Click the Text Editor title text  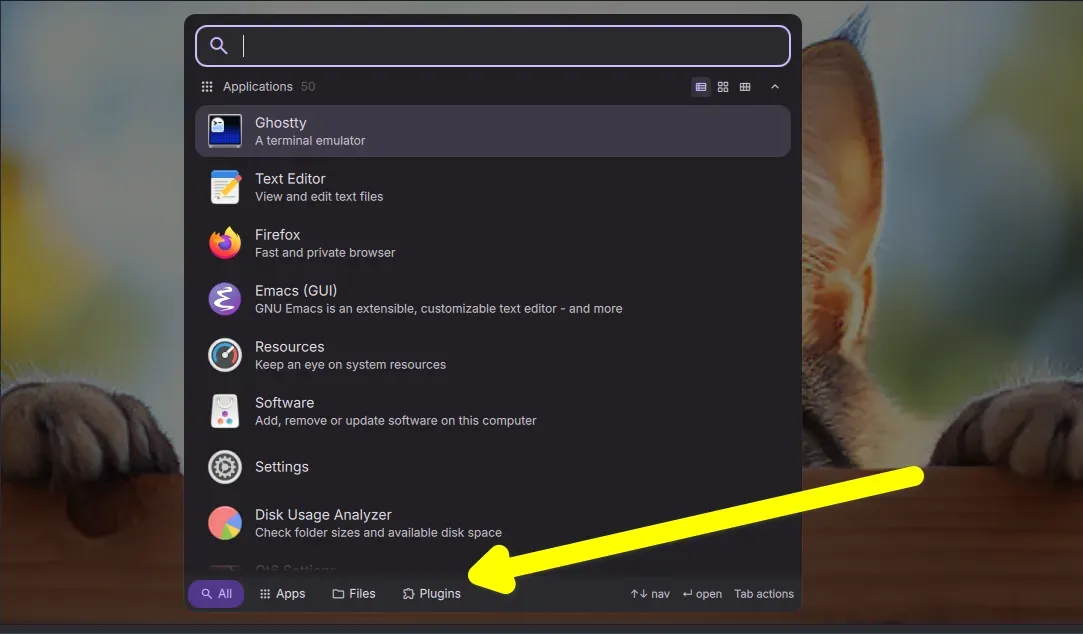(x=290, y=179)
